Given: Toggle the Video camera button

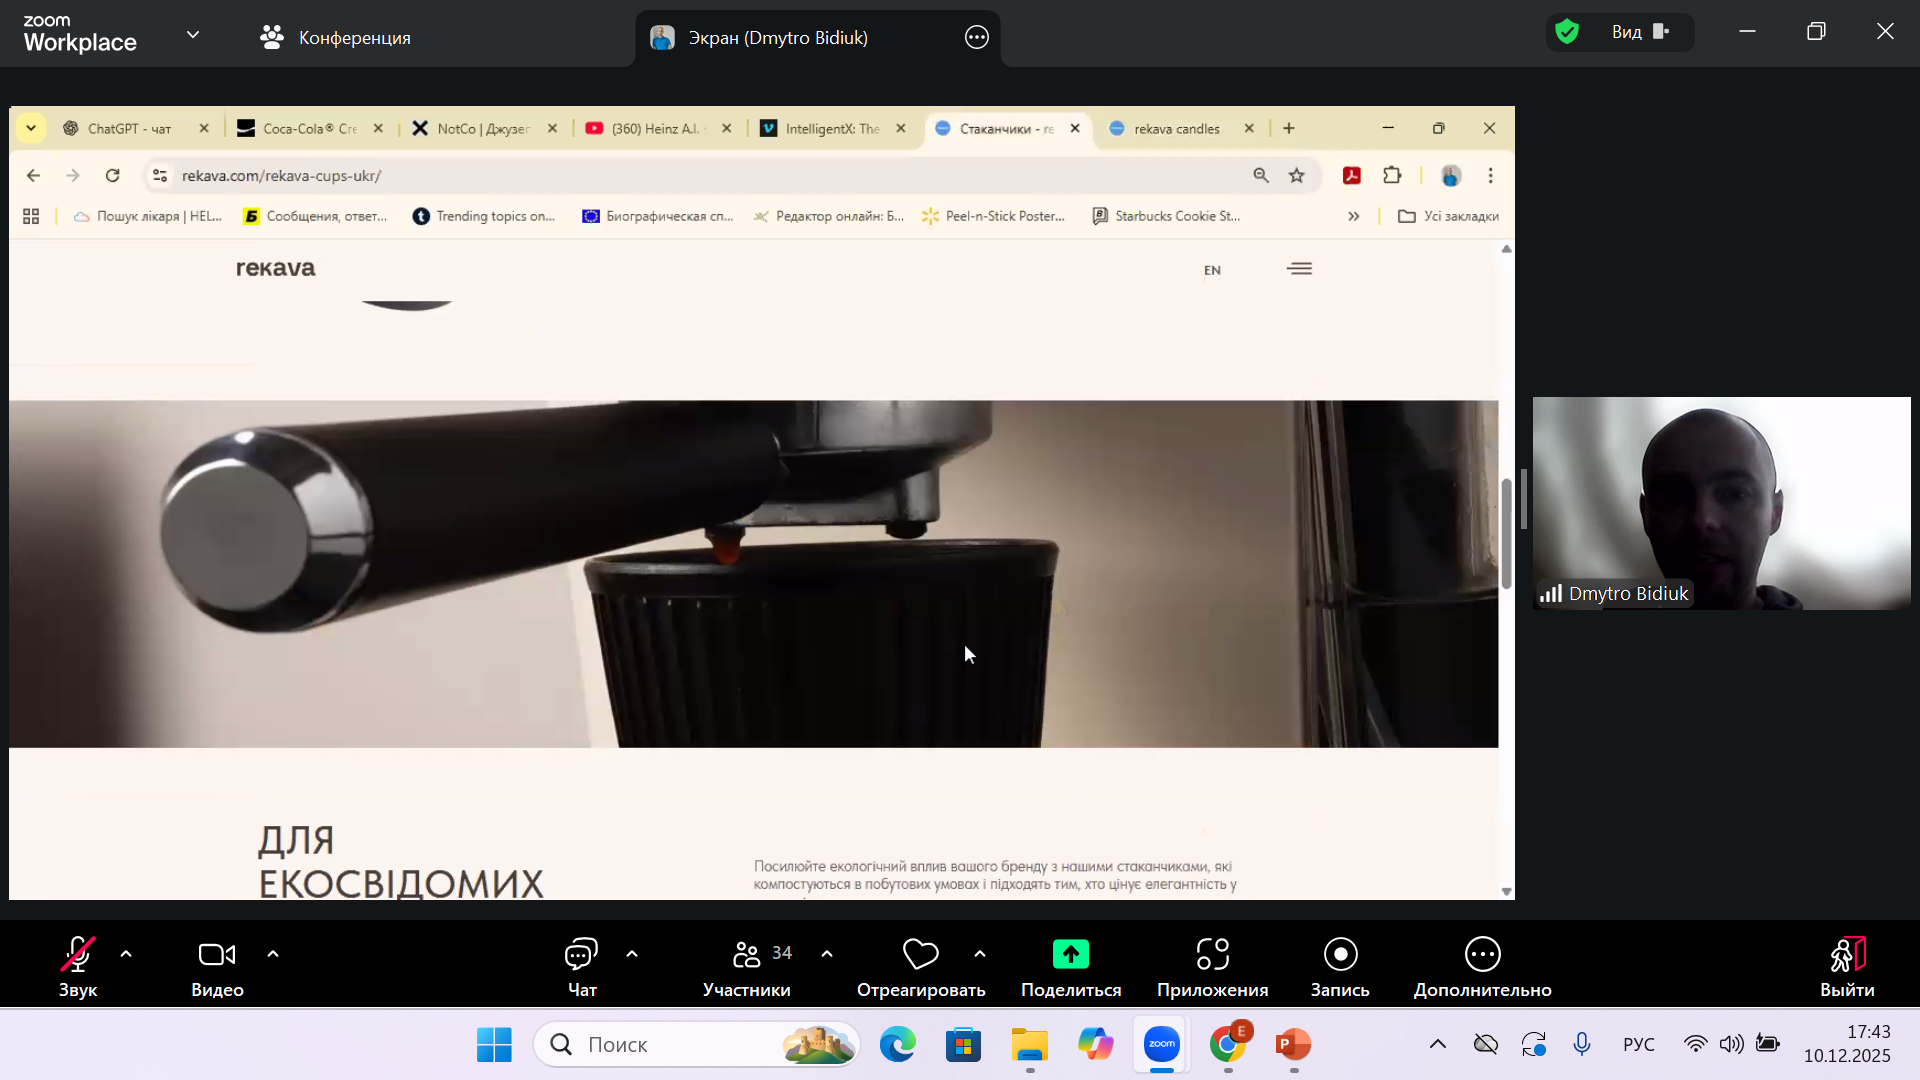Looking at the screenshot, I should (217, 955).
